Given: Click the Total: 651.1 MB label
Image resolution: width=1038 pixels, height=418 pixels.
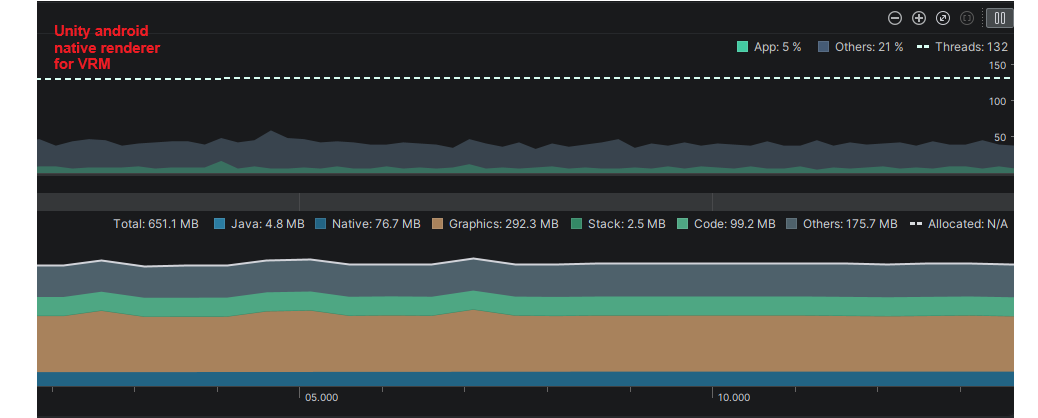Looking at the screenshot, I should [156, 224].
